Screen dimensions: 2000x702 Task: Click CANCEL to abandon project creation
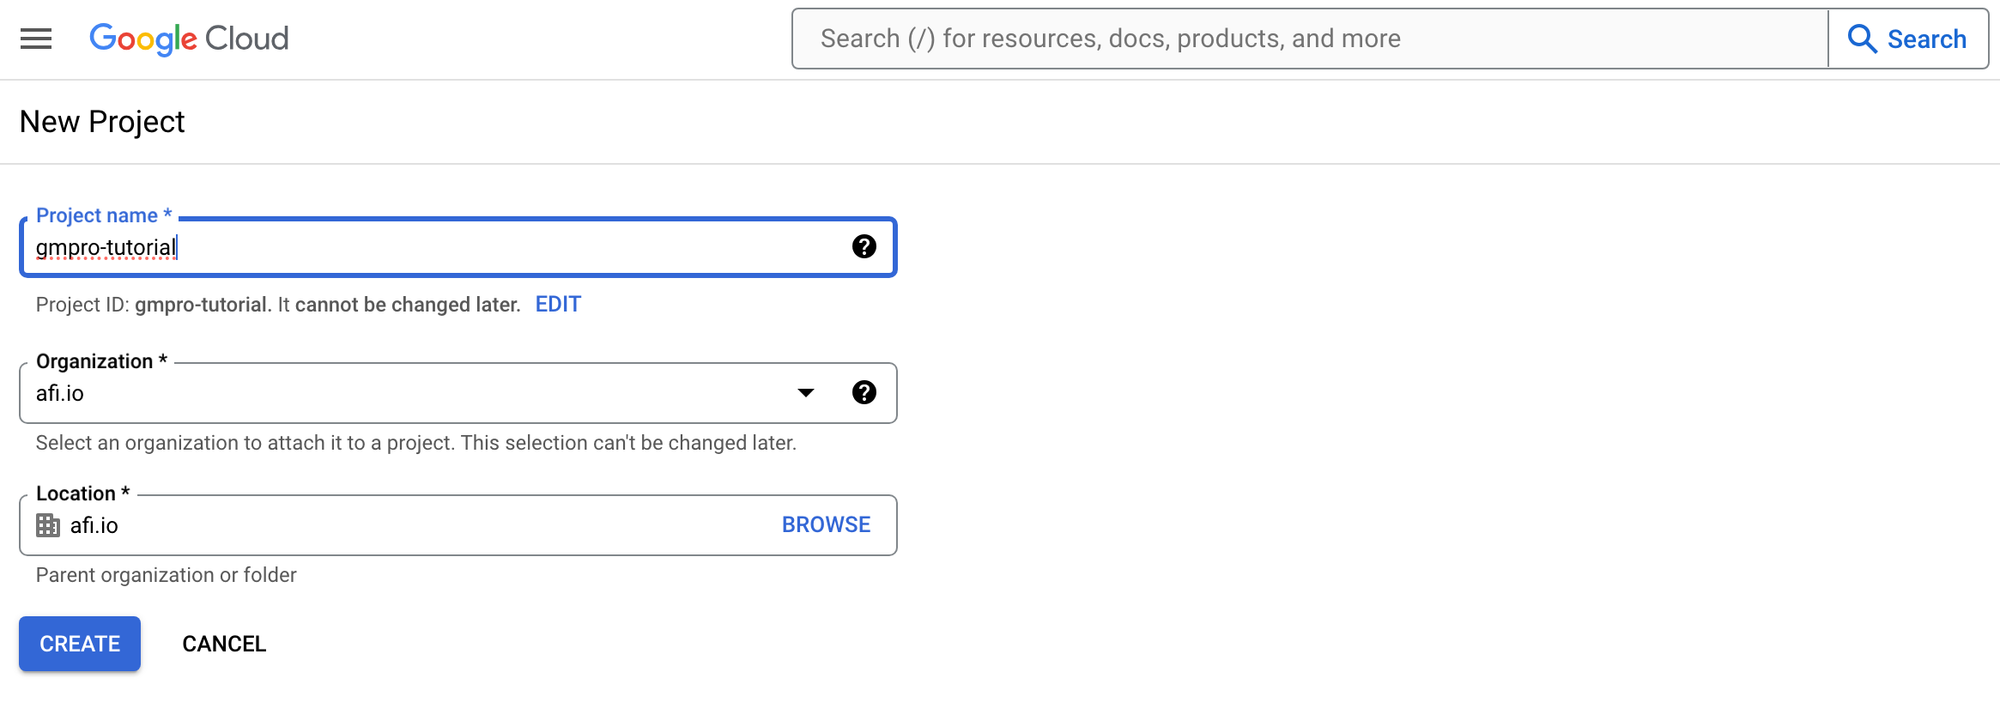click(x=223, y=643)
